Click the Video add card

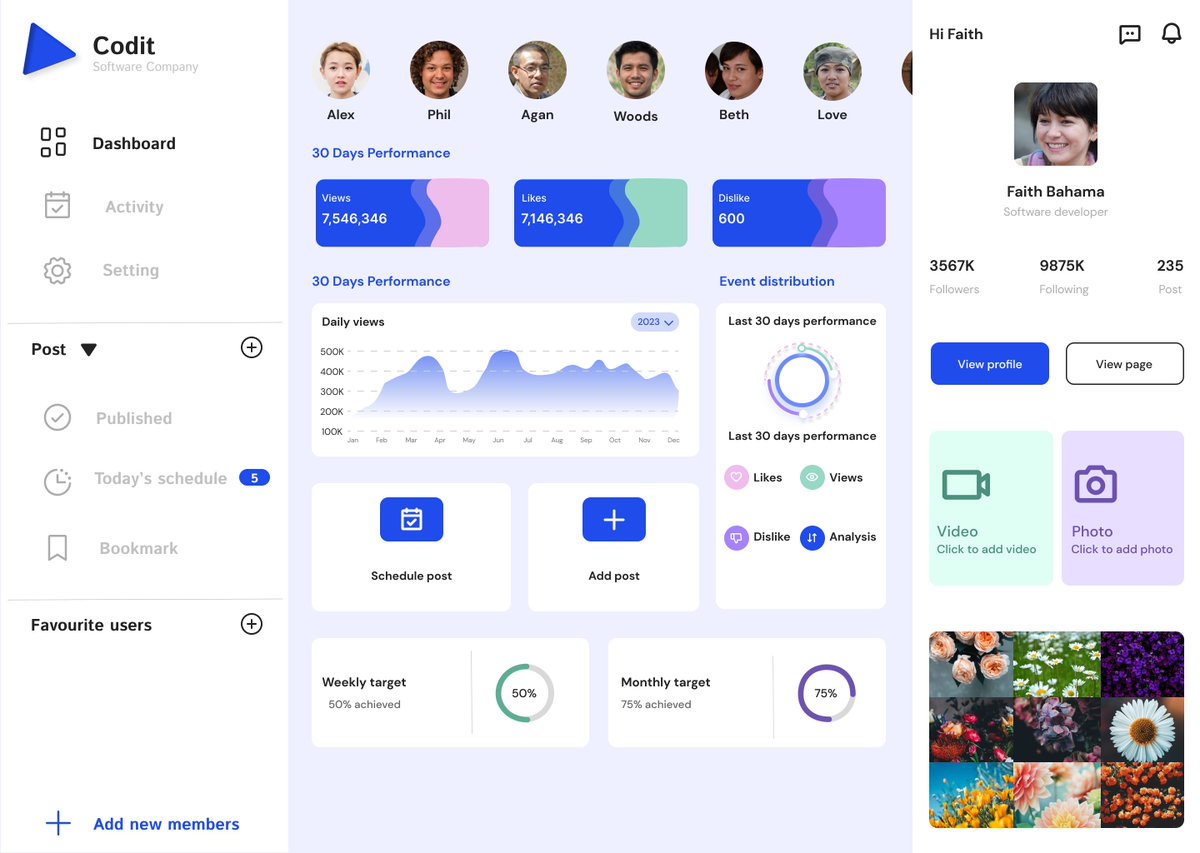click(991, 508)
